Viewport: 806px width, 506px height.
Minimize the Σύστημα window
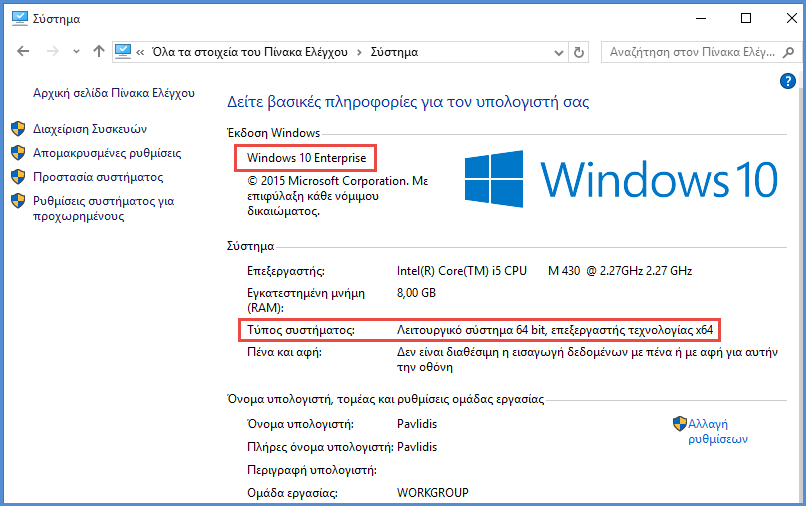pyautogui.click(x=701, y=19)
